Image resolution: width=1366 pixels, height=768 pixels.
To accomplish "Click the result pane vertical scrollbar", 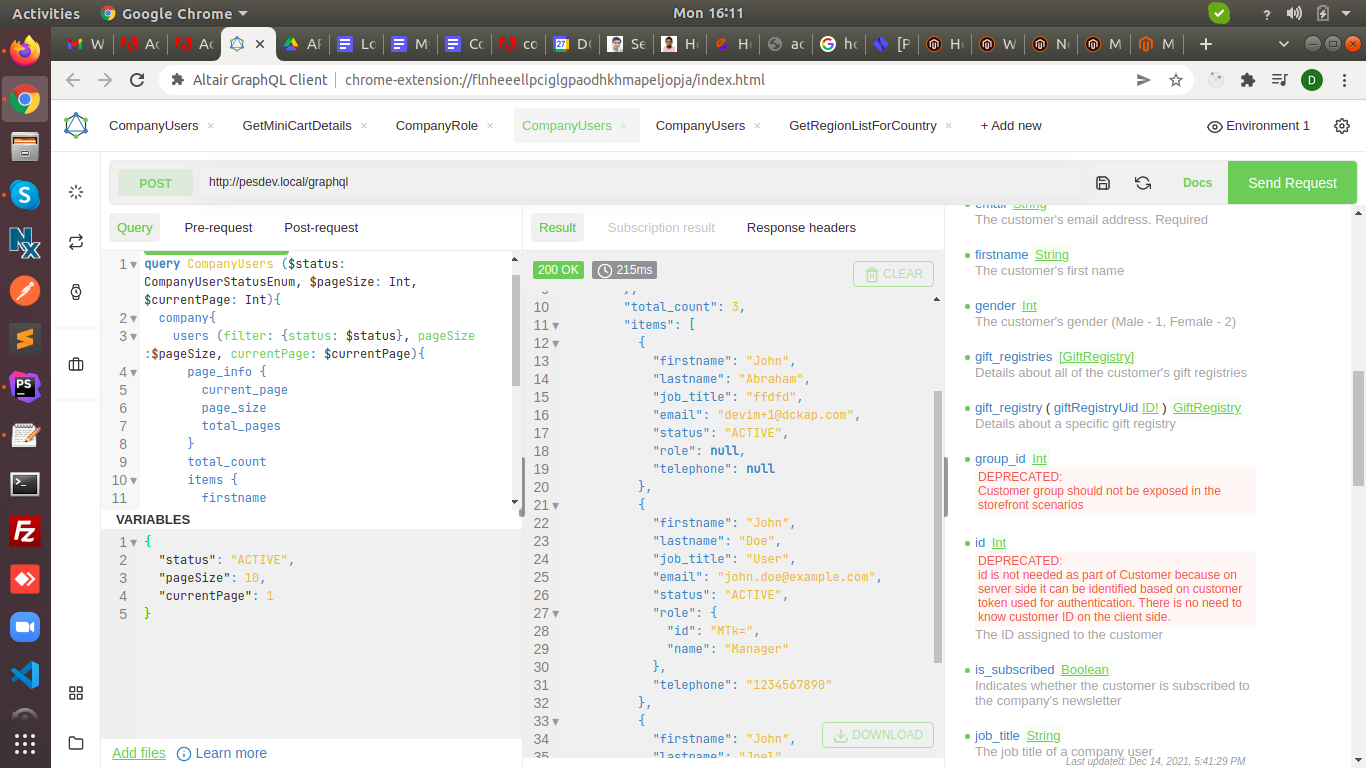I will coord(937,525).
